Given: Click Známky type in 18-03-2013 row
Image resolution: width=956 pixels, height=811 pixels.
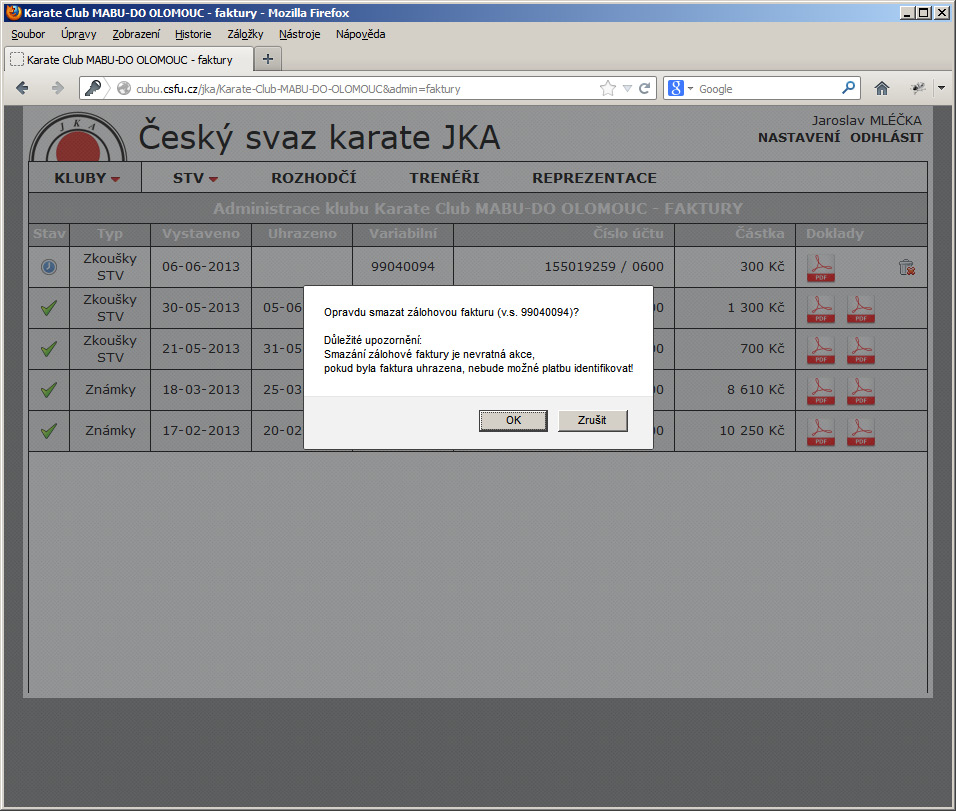Looking at the screenshot, I should coord(110,390).
